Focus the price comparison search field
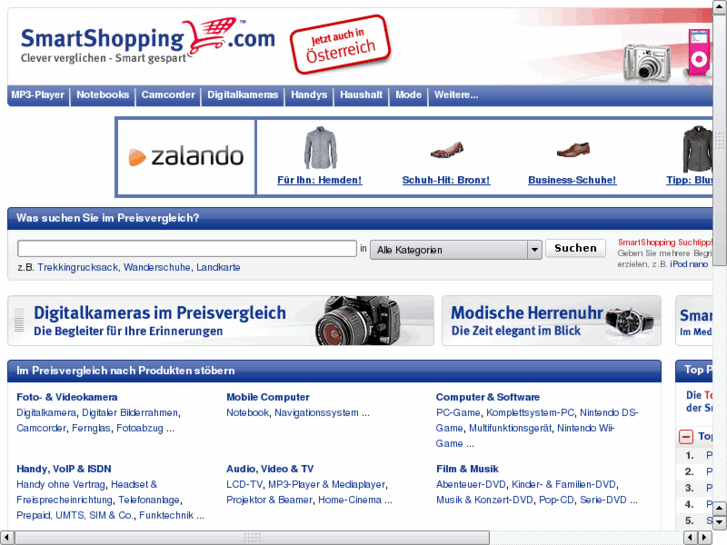This screenshot has width=727, height=545. coord(187,248)
